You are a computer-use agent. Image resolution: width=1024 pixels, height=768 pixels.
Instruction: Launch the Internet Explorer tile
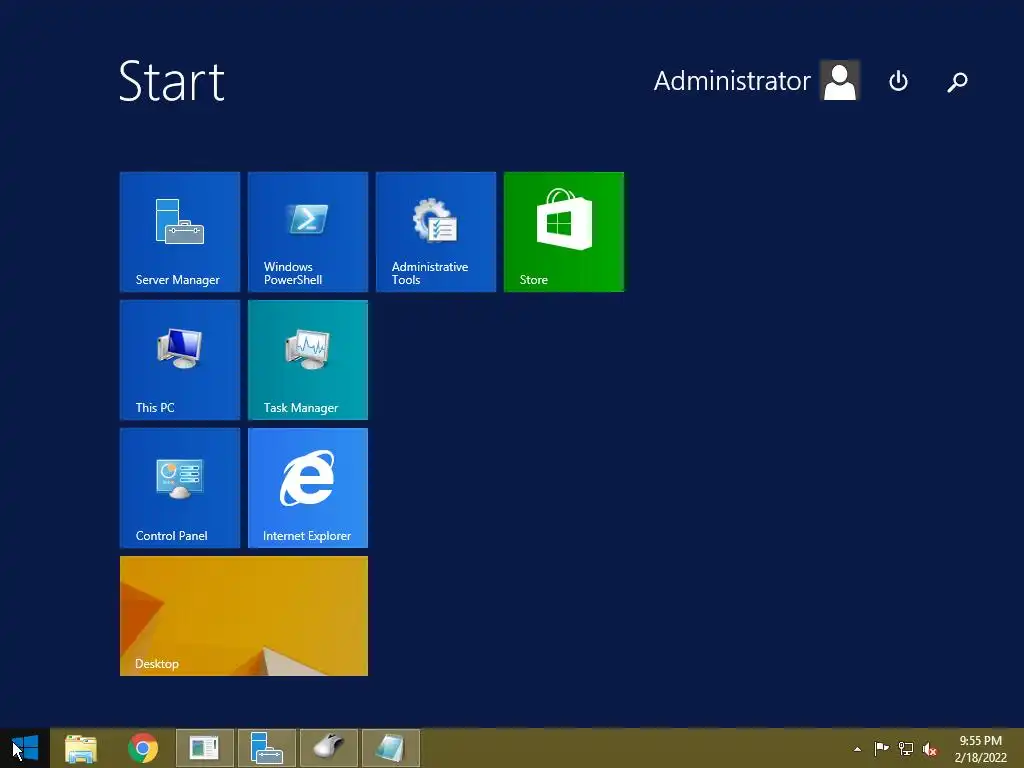click(x=308, y=488)
